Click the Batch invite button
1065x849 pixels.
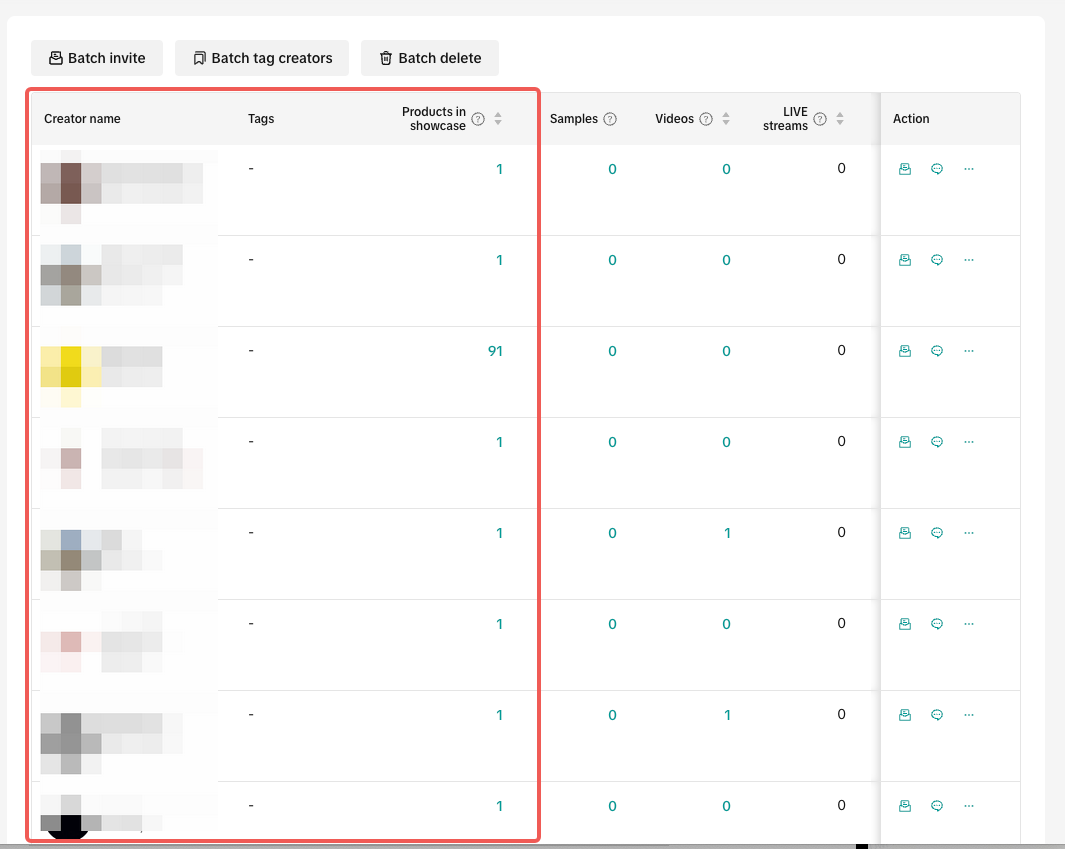(97, 58)
